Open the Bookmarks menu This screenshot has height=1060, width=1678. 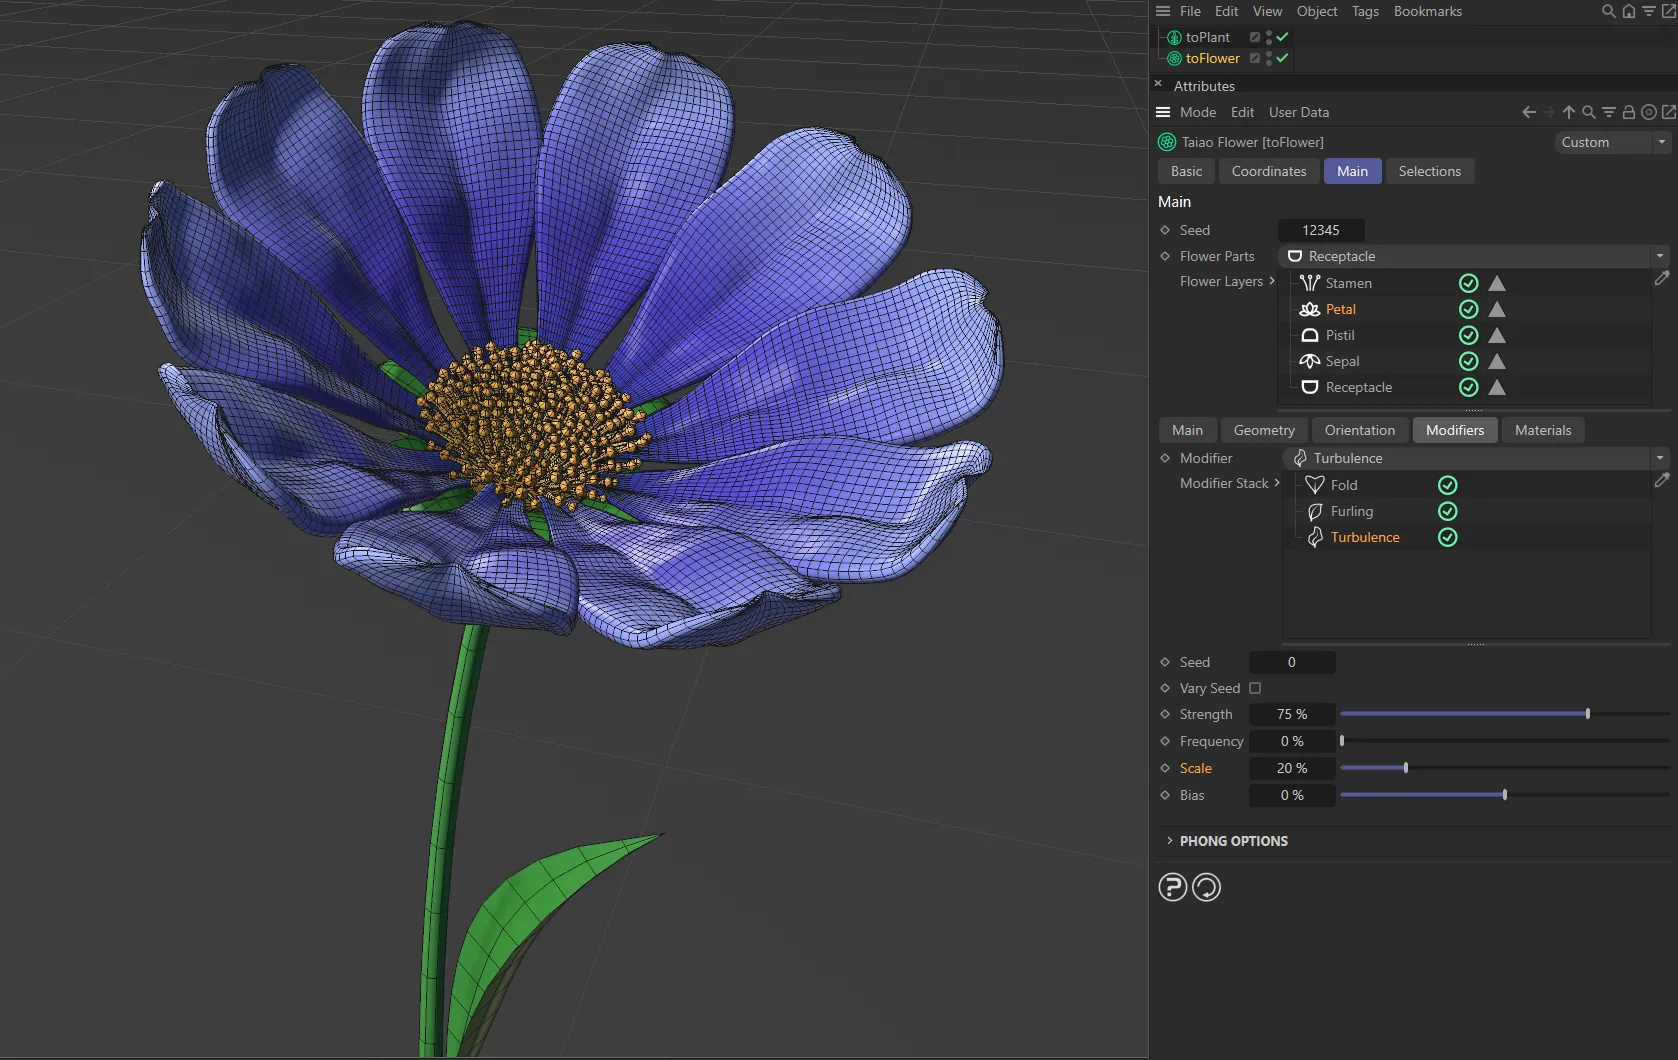coord(1427,11)
